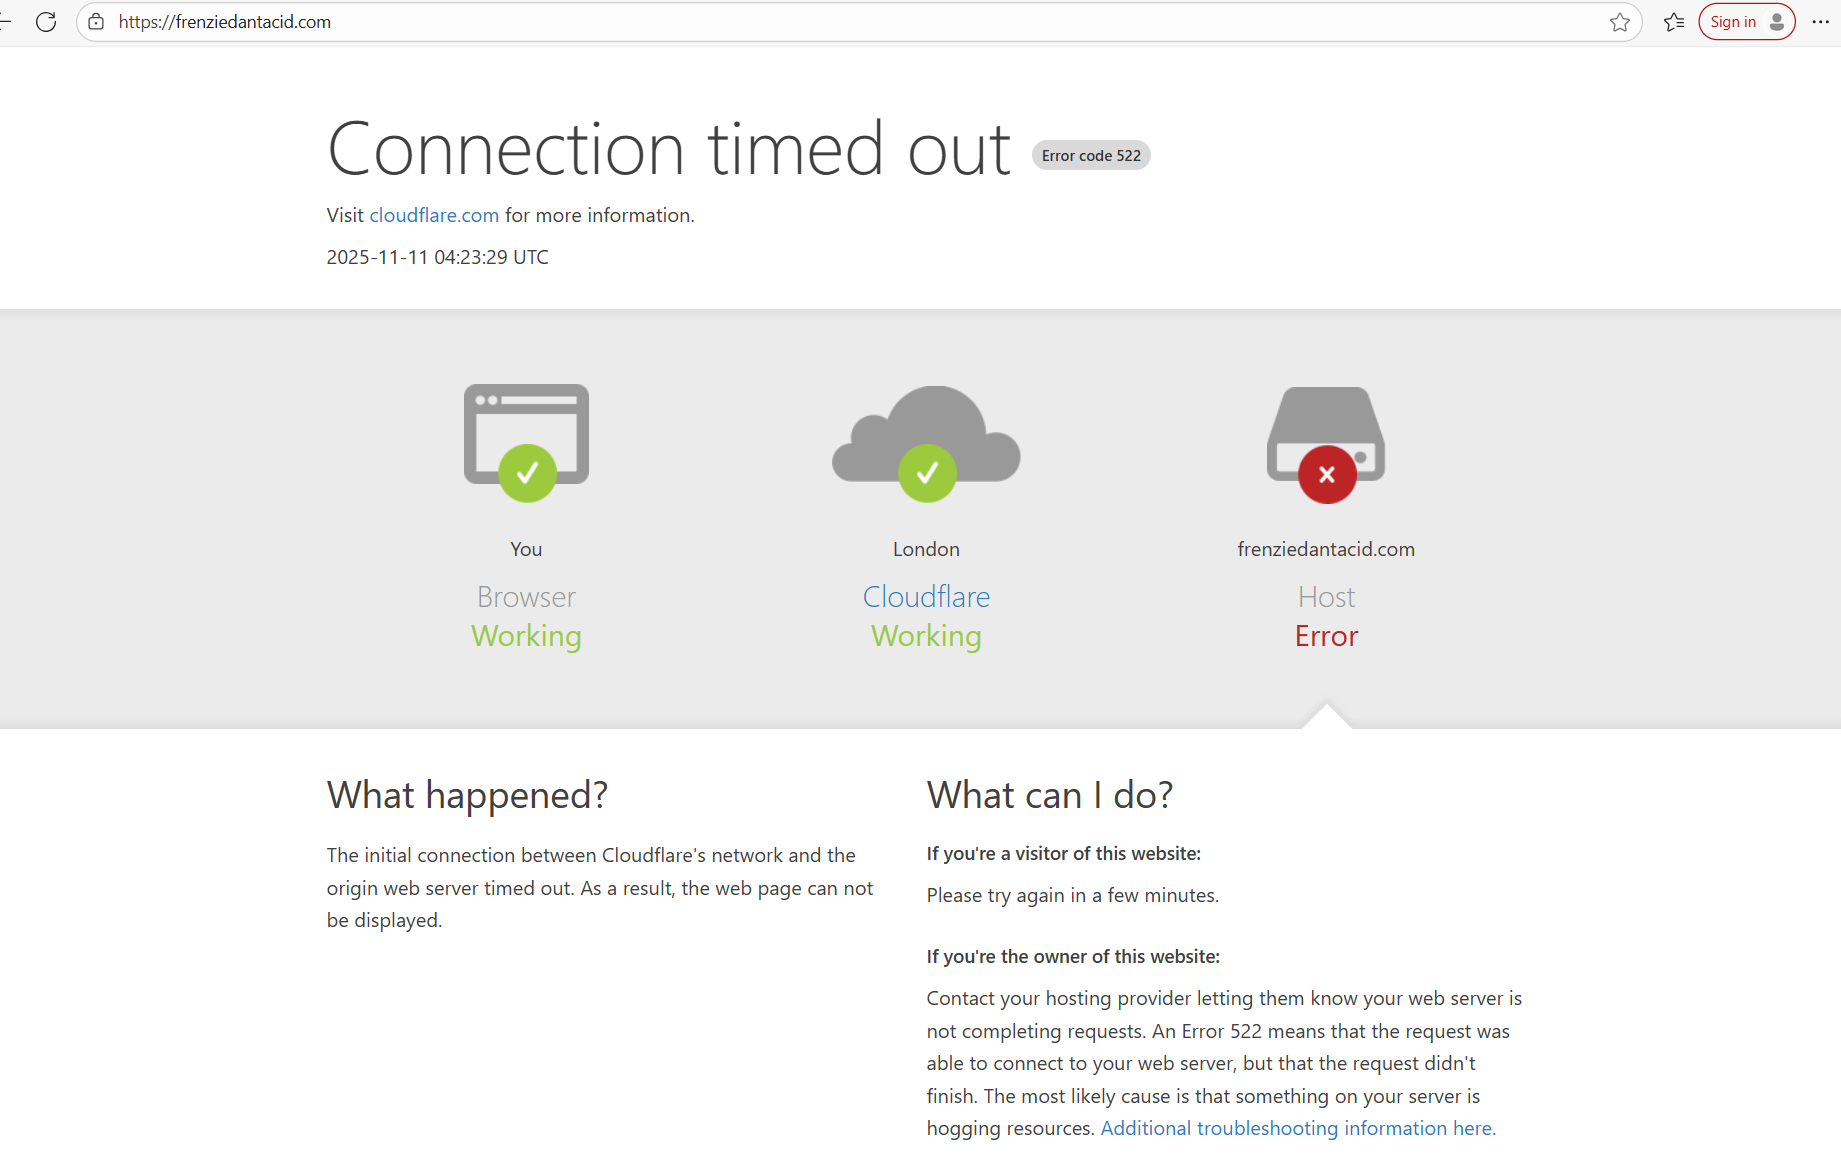Click the browser refresh icon
The image size is (1841, 1154).
click(46, 22)
